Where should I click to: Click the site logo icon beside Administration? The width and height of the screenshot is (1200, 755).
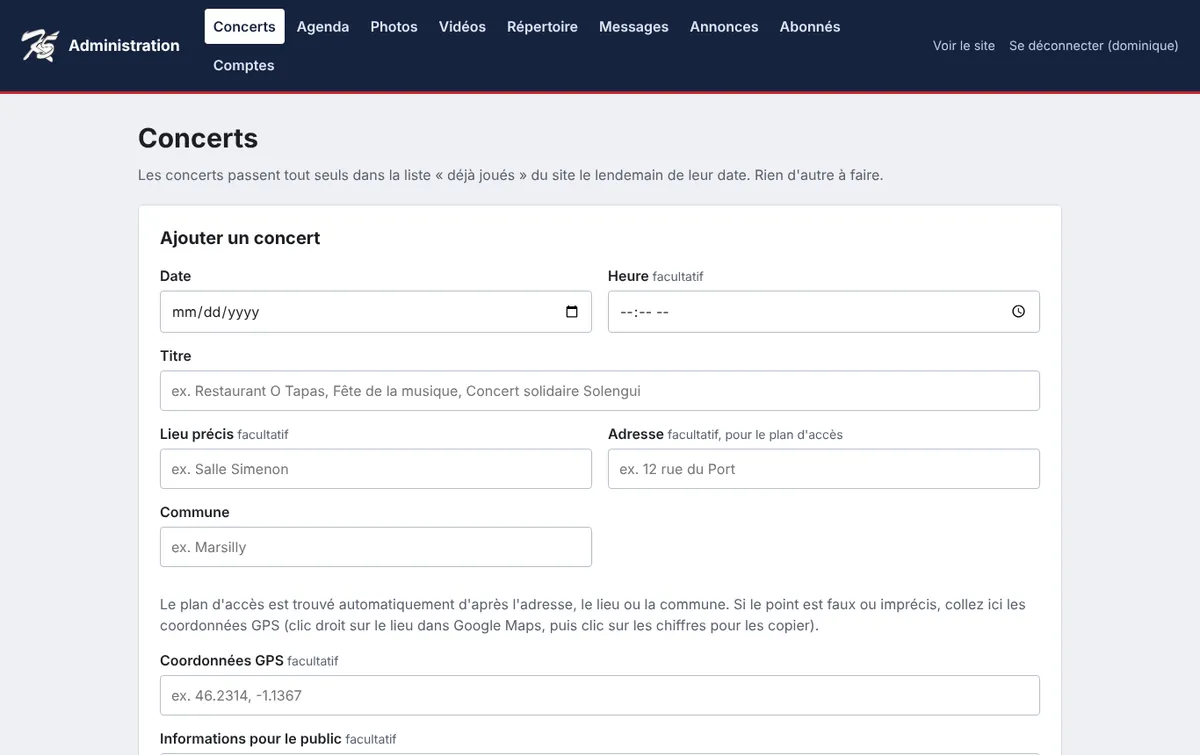coord(40,45)
